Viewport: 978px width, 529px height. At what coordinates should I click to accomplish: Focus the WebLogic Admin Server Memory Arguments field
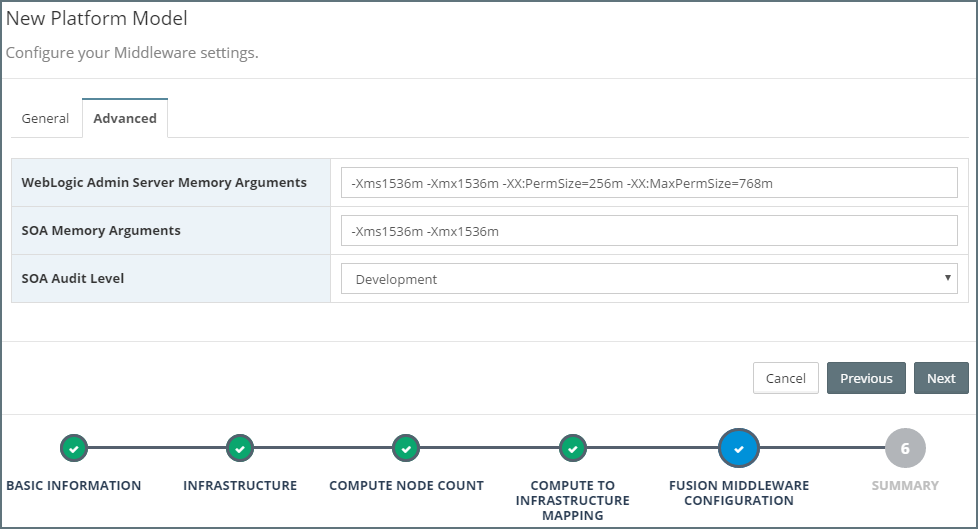[x=648, y=183]
